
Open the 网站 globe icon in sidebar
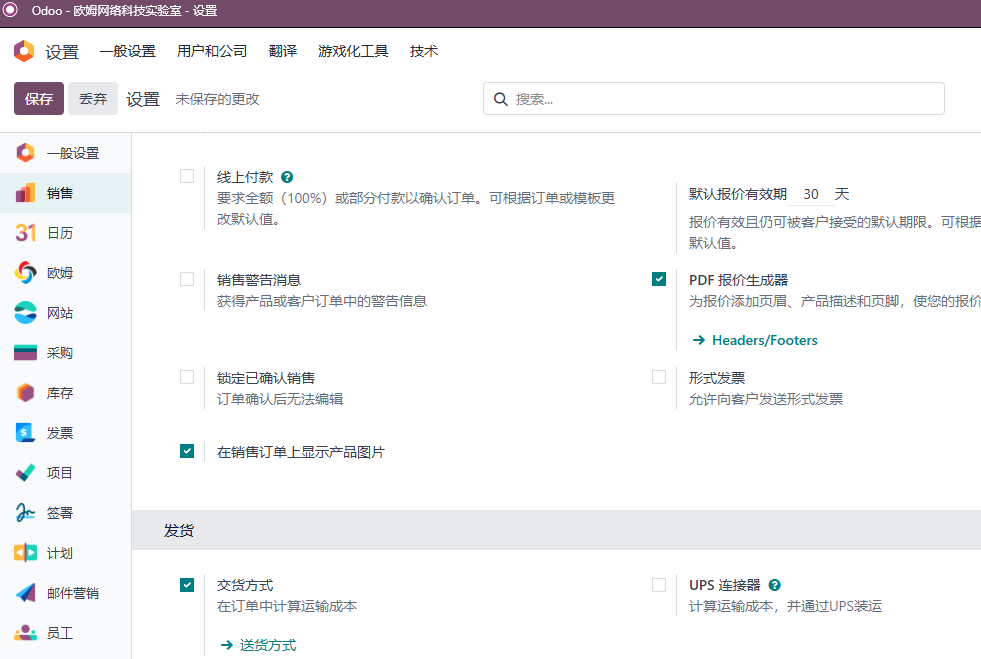pyautogui.click(x=25, y=313)
